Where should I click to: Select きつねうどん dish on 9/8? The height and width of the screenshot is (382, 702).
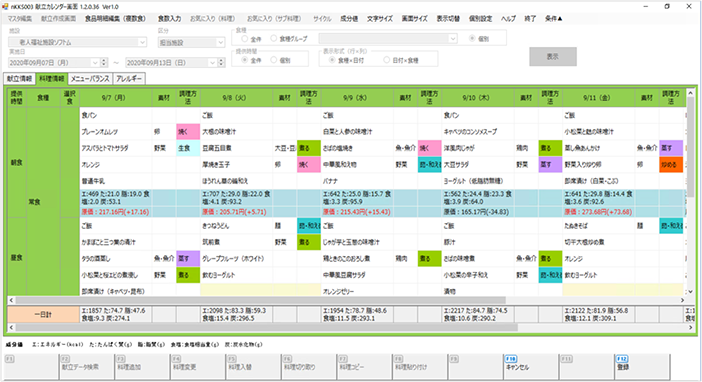coord(236,226)
